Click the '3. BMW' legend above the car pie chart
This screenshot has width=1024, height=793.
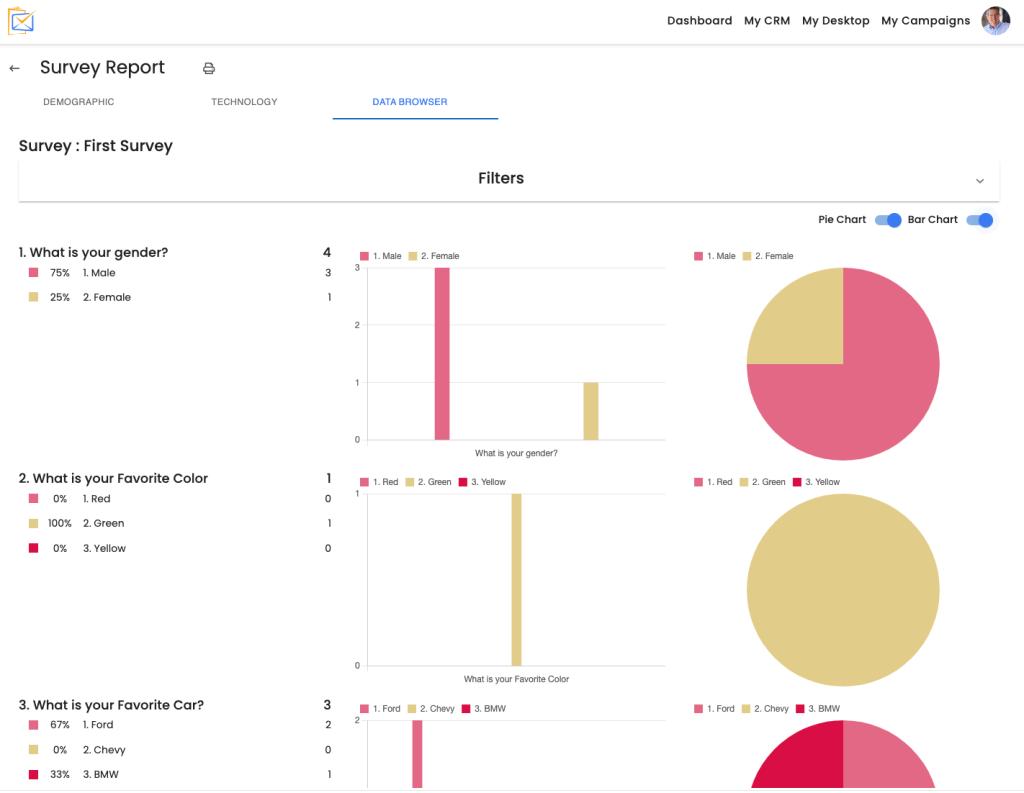pyautogui.click(x=822, y=708)
